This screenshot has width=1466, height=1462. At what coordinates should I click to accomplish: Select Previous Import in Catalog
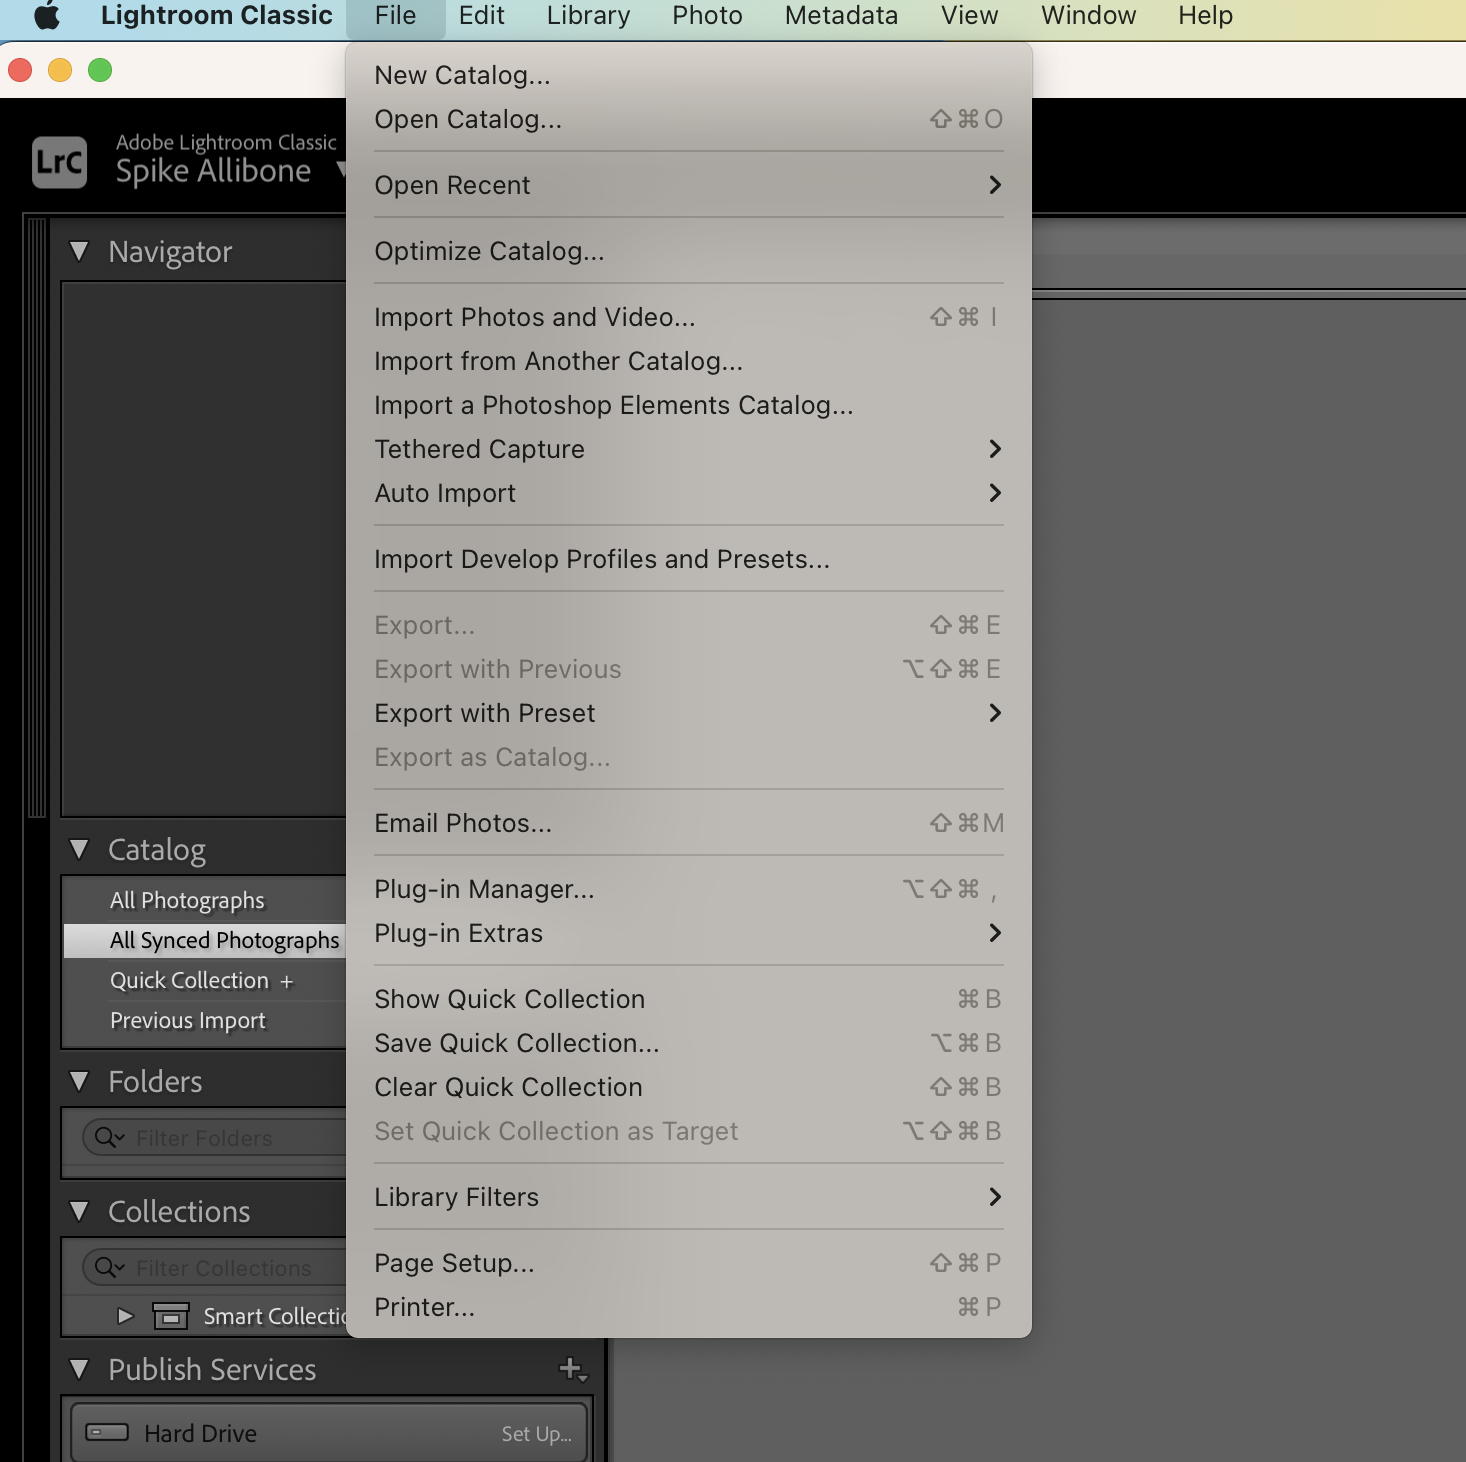(x=205, y=1020)
